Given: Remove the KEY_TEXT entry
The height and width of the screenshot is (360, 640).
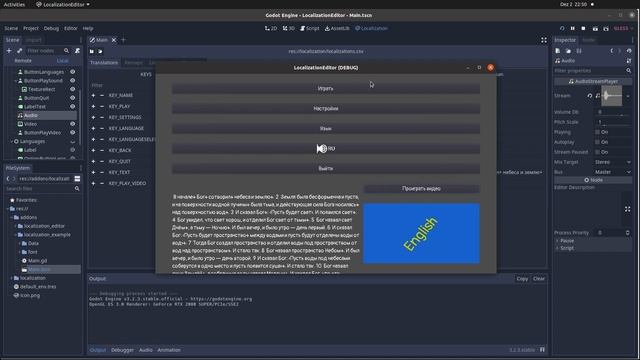Looking at the screenshot, I should pos(102,172).
